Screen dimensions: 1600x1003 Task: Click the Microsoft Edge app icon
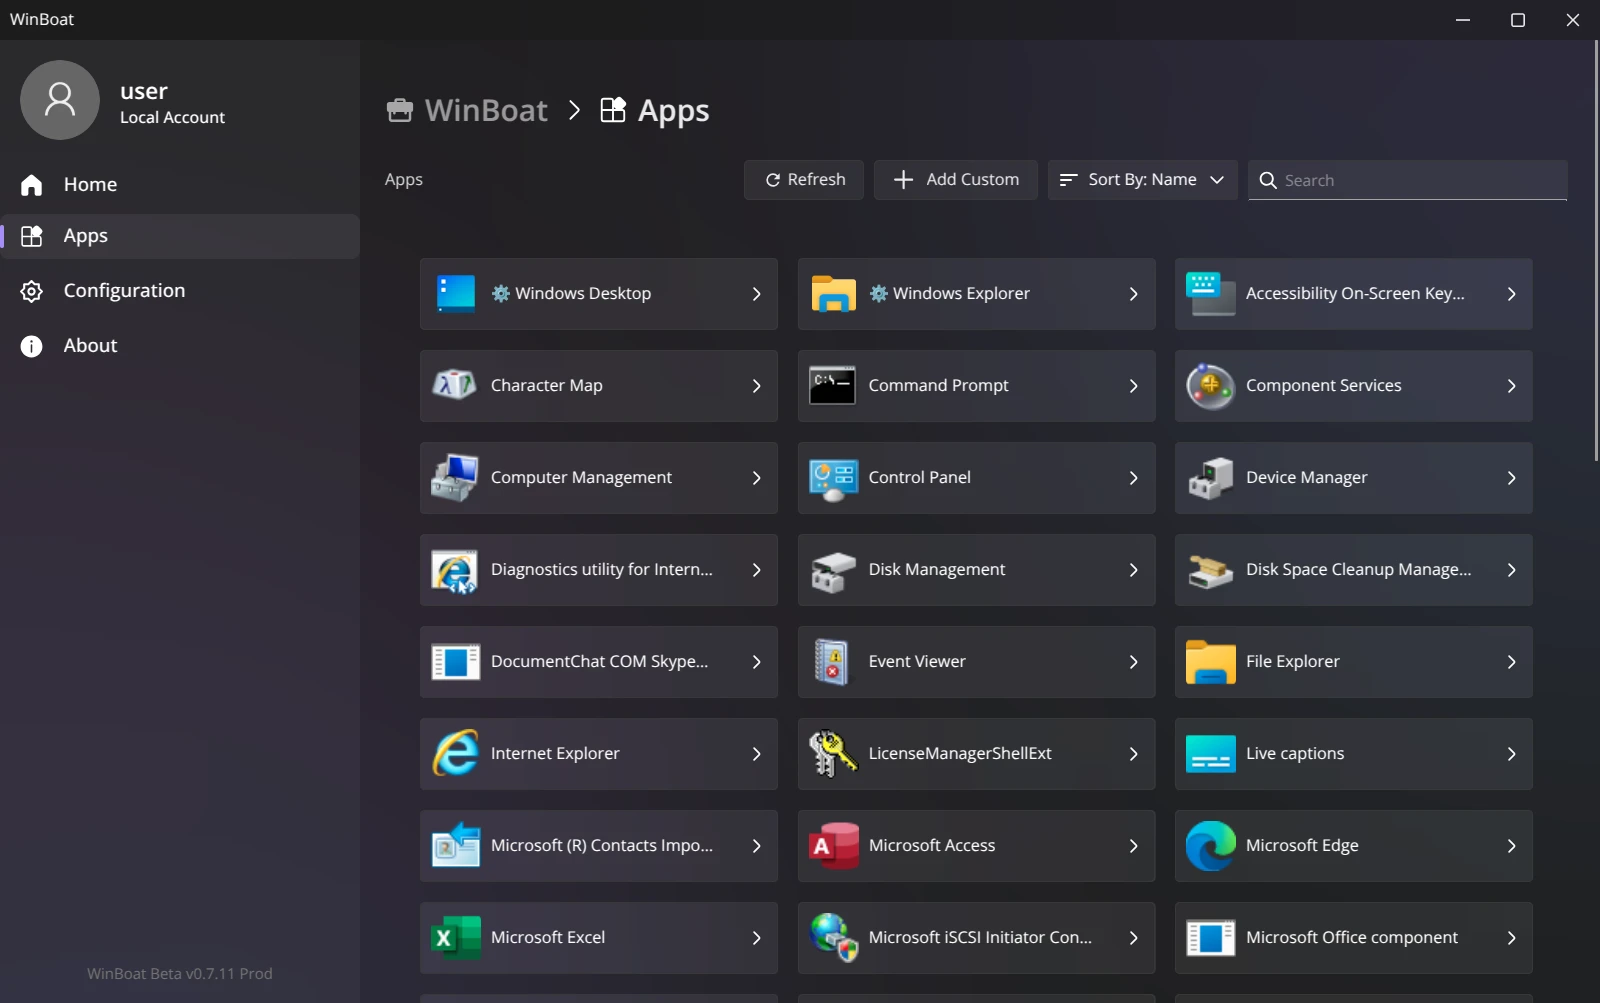click(1210, 846)
